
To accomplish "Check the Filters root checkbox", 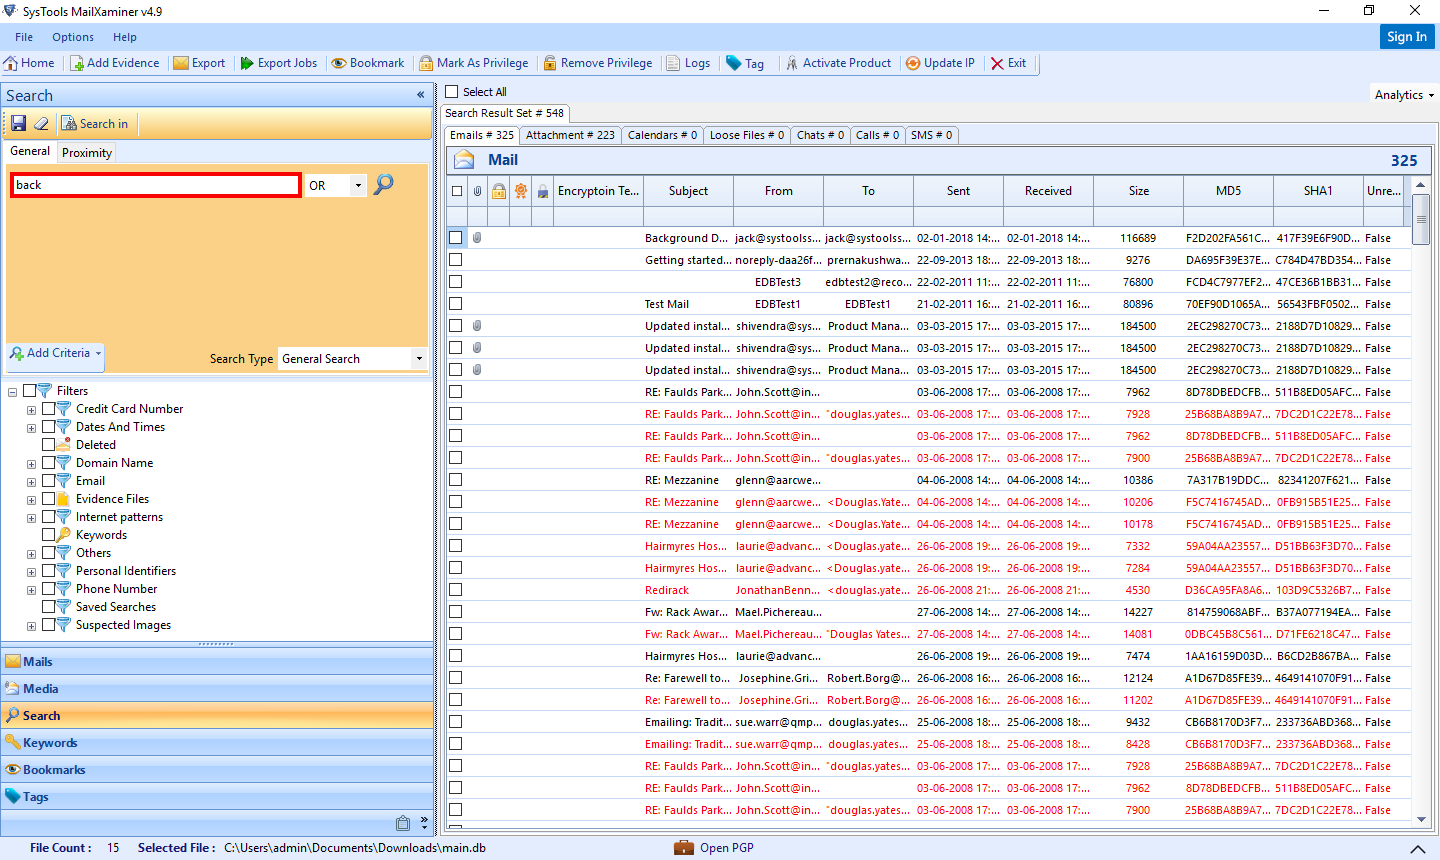I will tap(29, 391).
